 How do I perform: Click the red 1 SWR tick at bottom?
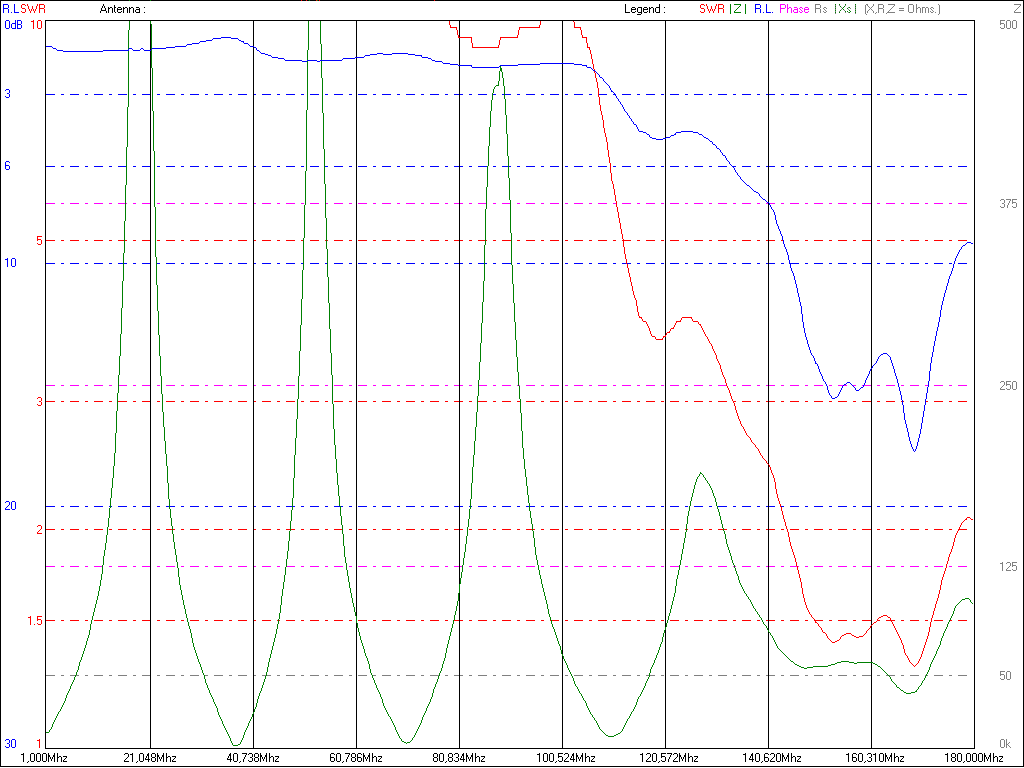(39, 744)
